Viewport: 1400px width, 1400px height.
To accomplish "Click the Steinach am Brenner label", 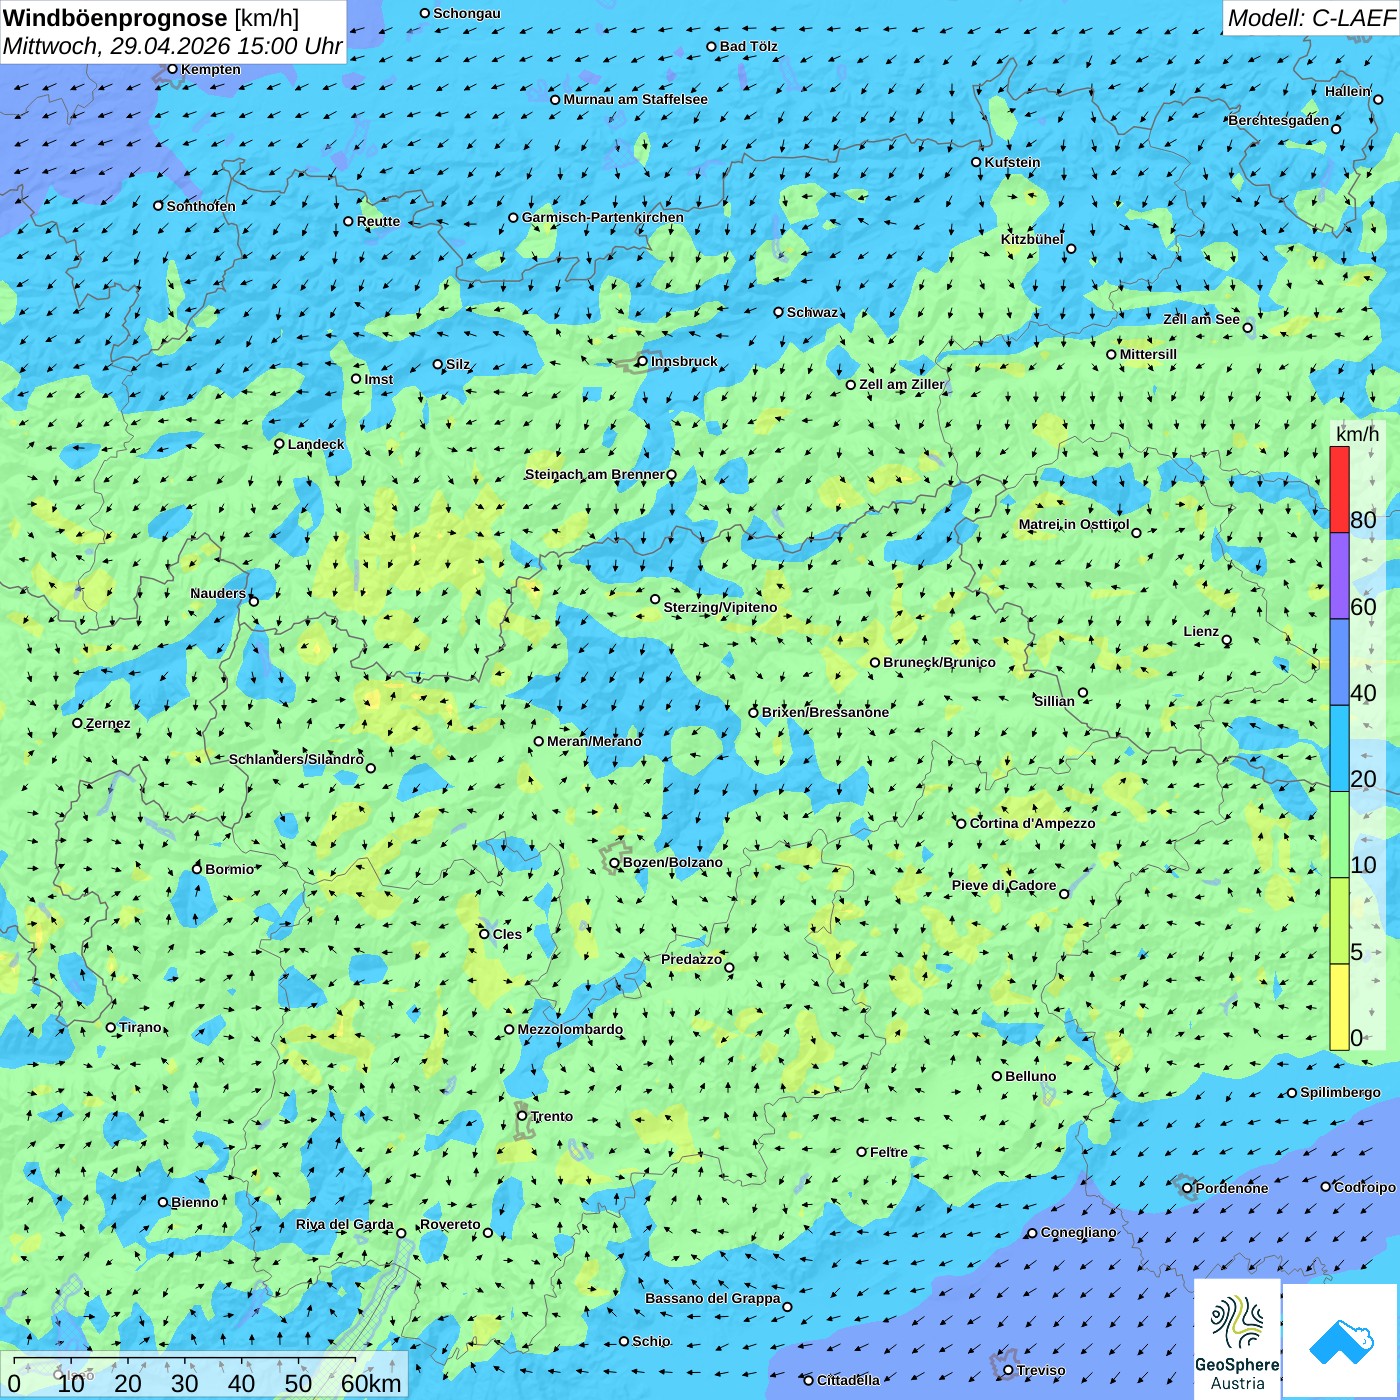I will pyautogui.click(x=594, y=474).
